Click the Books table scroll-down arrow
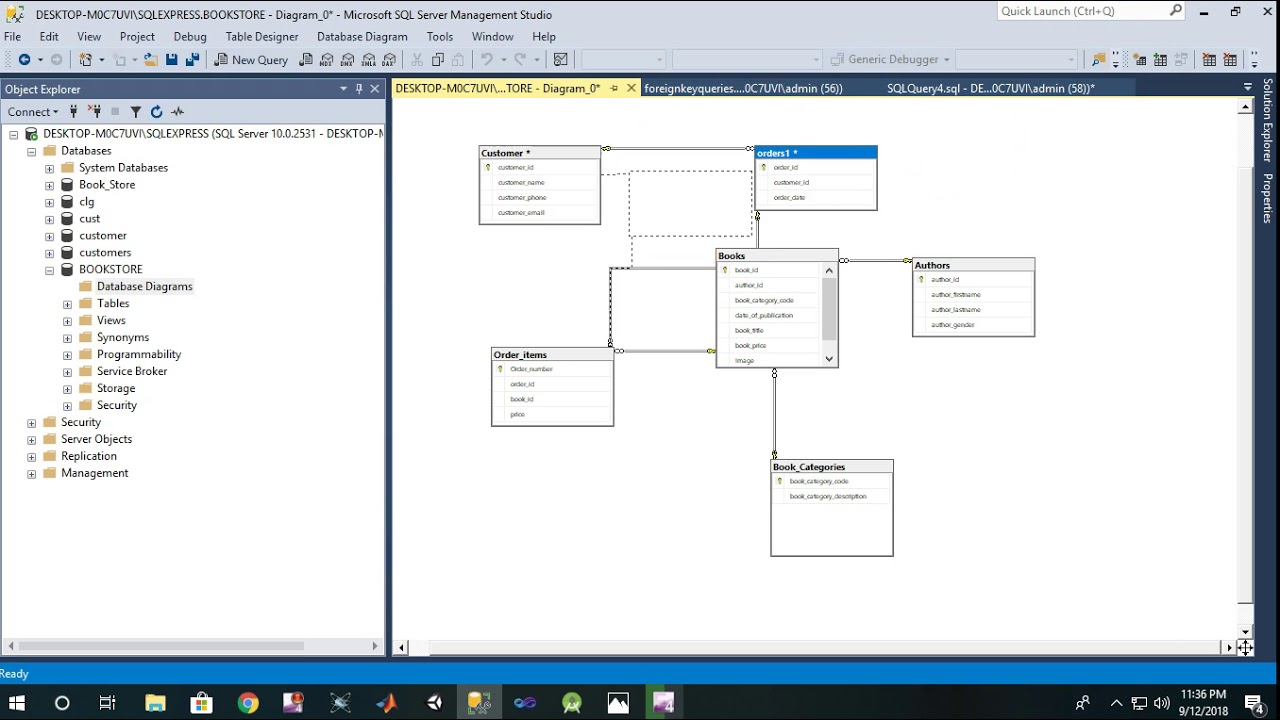 coord(829,359)
